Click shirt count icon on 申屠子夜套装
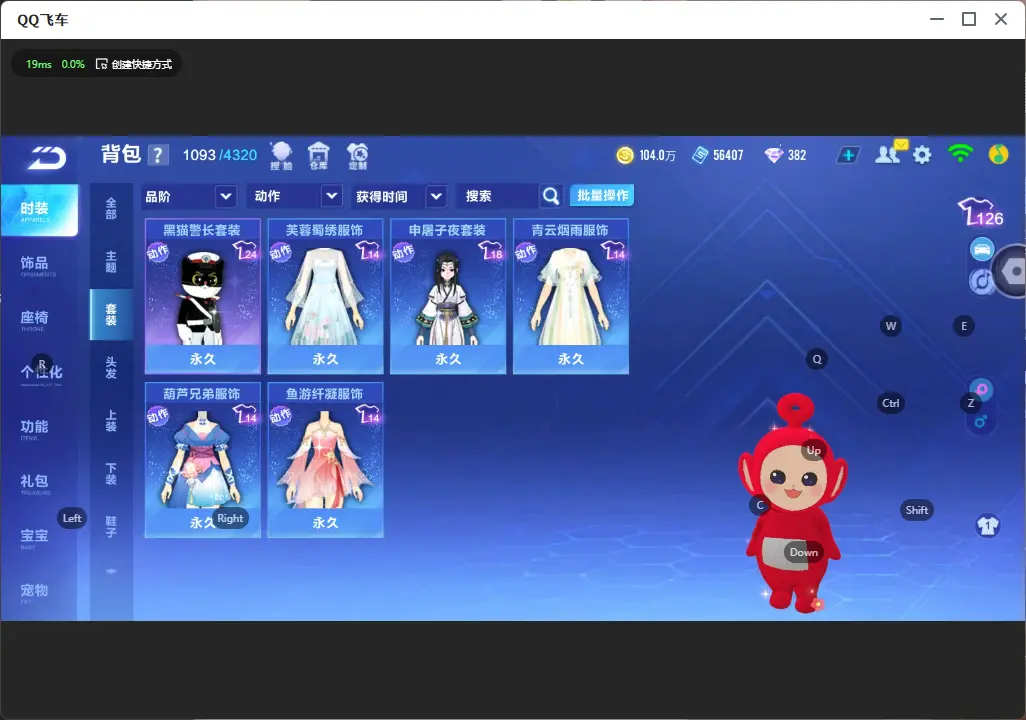Viewport: 1026px width, 720px height. coord(490,250)
